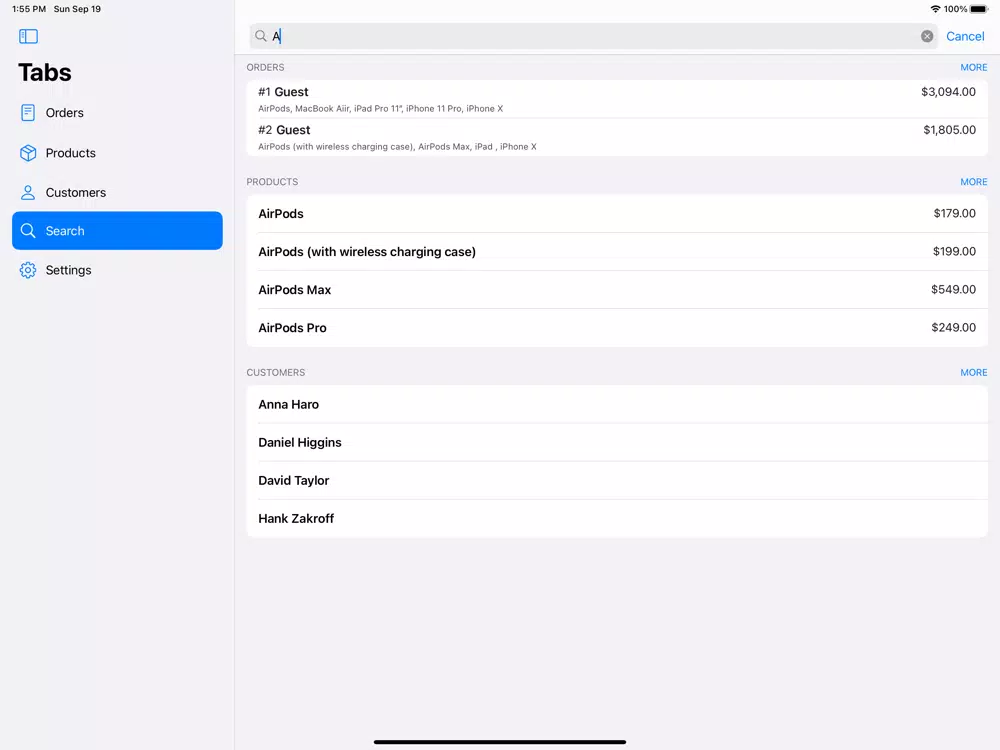Tap the home indicator bar at bottom
This screenshot has width=1000, height=750.
point(500,742)
